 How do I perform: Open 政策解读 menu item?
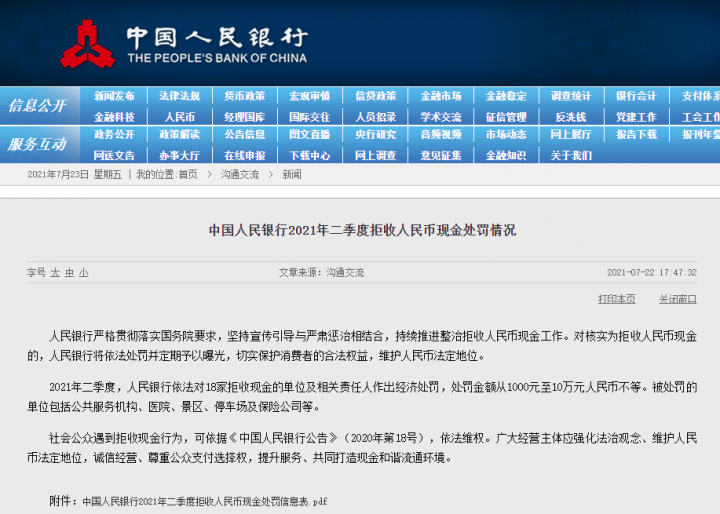point(180,135)
